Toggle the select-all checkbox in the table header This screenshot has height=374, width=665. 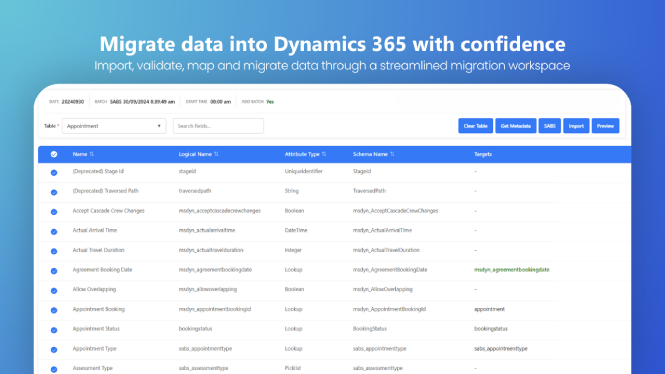pos(54,154)
